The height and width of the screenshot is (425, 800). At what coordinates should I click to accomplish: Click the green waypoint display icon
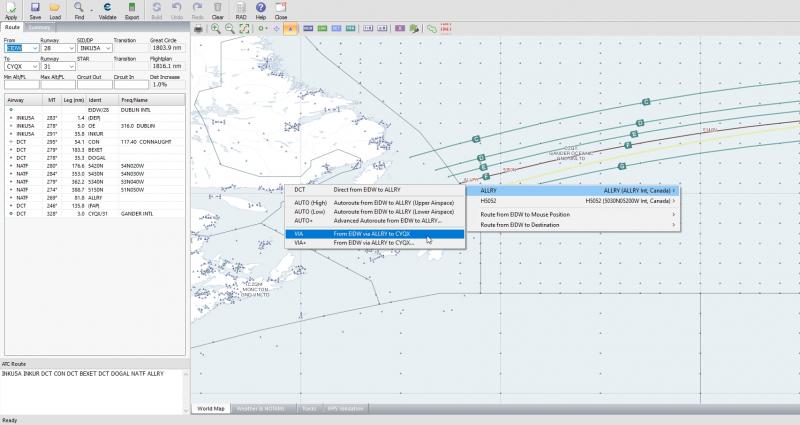262,29
